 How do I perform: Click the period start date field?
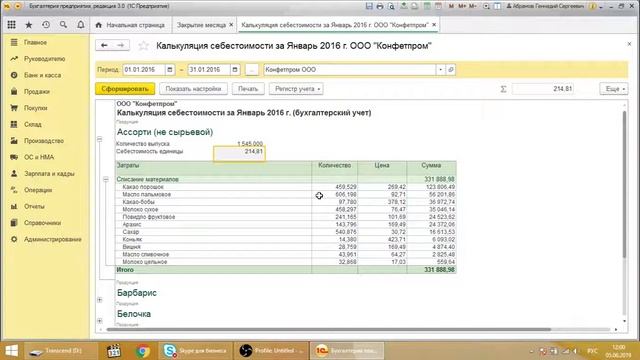[144, 70]
